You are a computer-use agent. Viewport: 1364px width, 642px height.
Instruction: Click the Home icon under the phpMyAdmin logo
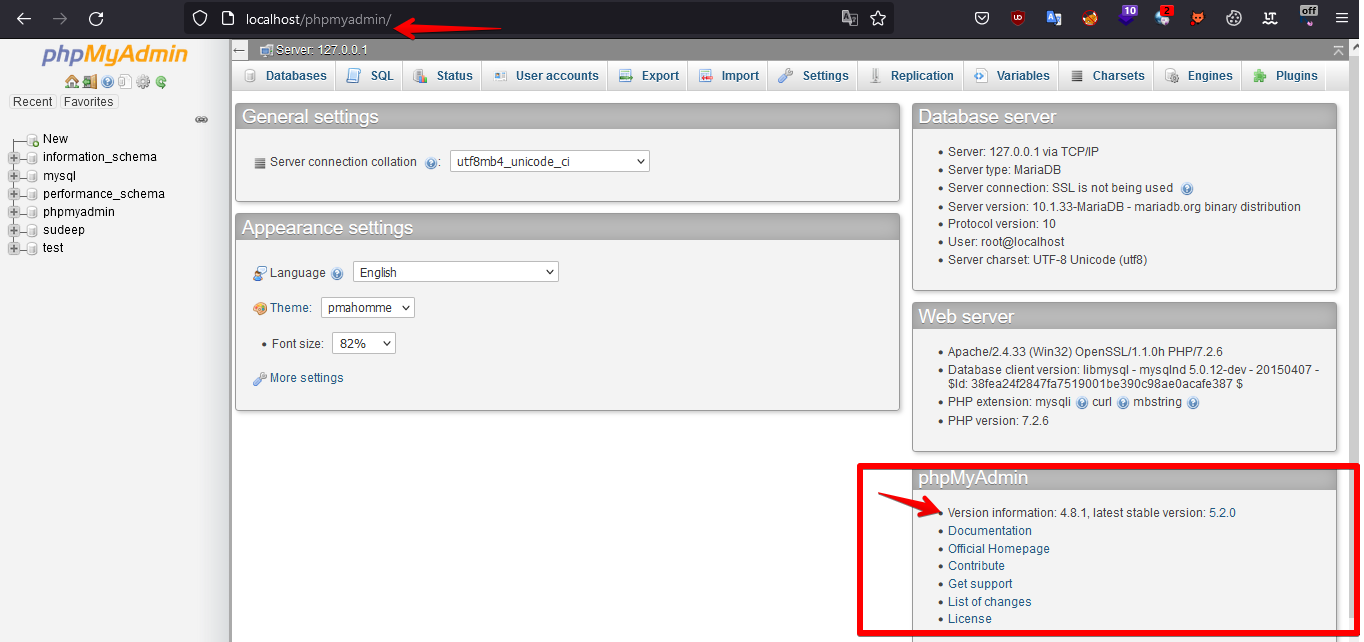71,82
